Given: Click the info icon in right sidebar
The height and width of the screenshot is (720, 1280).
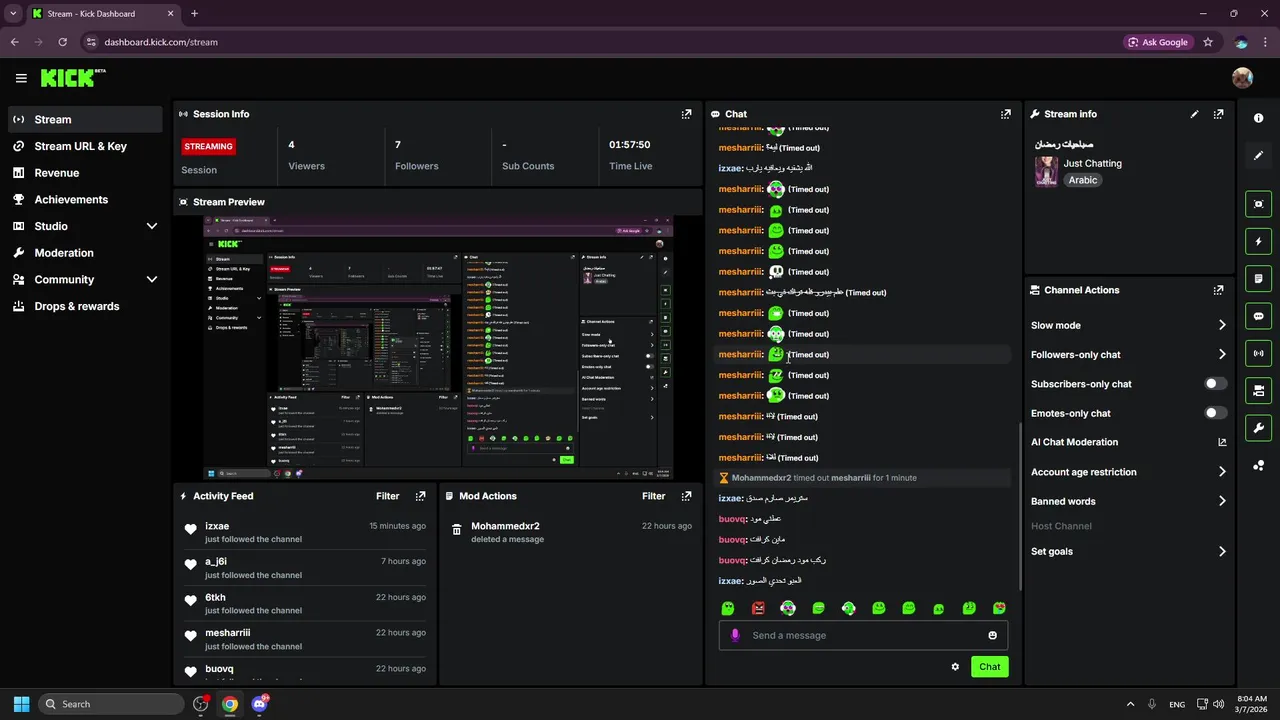Looking at the screenshot, I should (x=1258, y=118).
